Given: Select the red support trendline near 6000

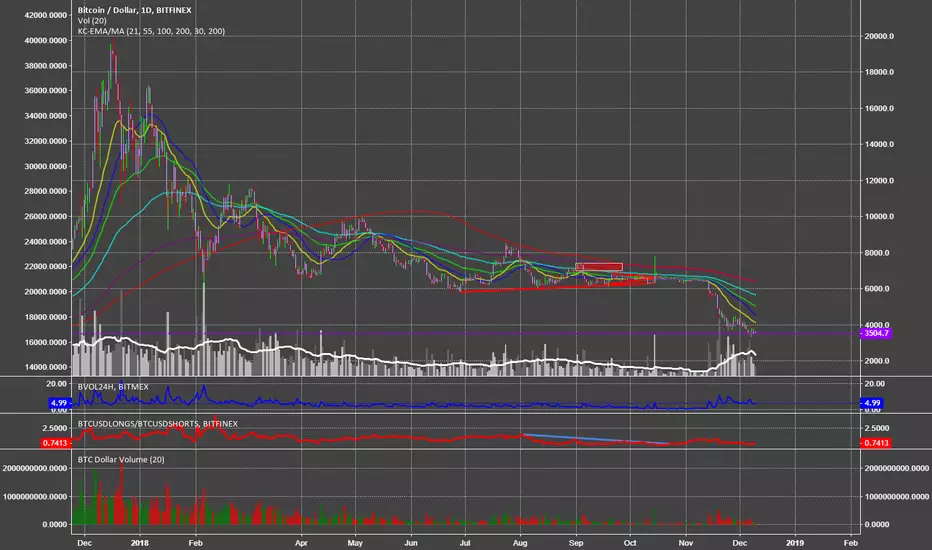Looking at the screenshot, I should 559,287.
